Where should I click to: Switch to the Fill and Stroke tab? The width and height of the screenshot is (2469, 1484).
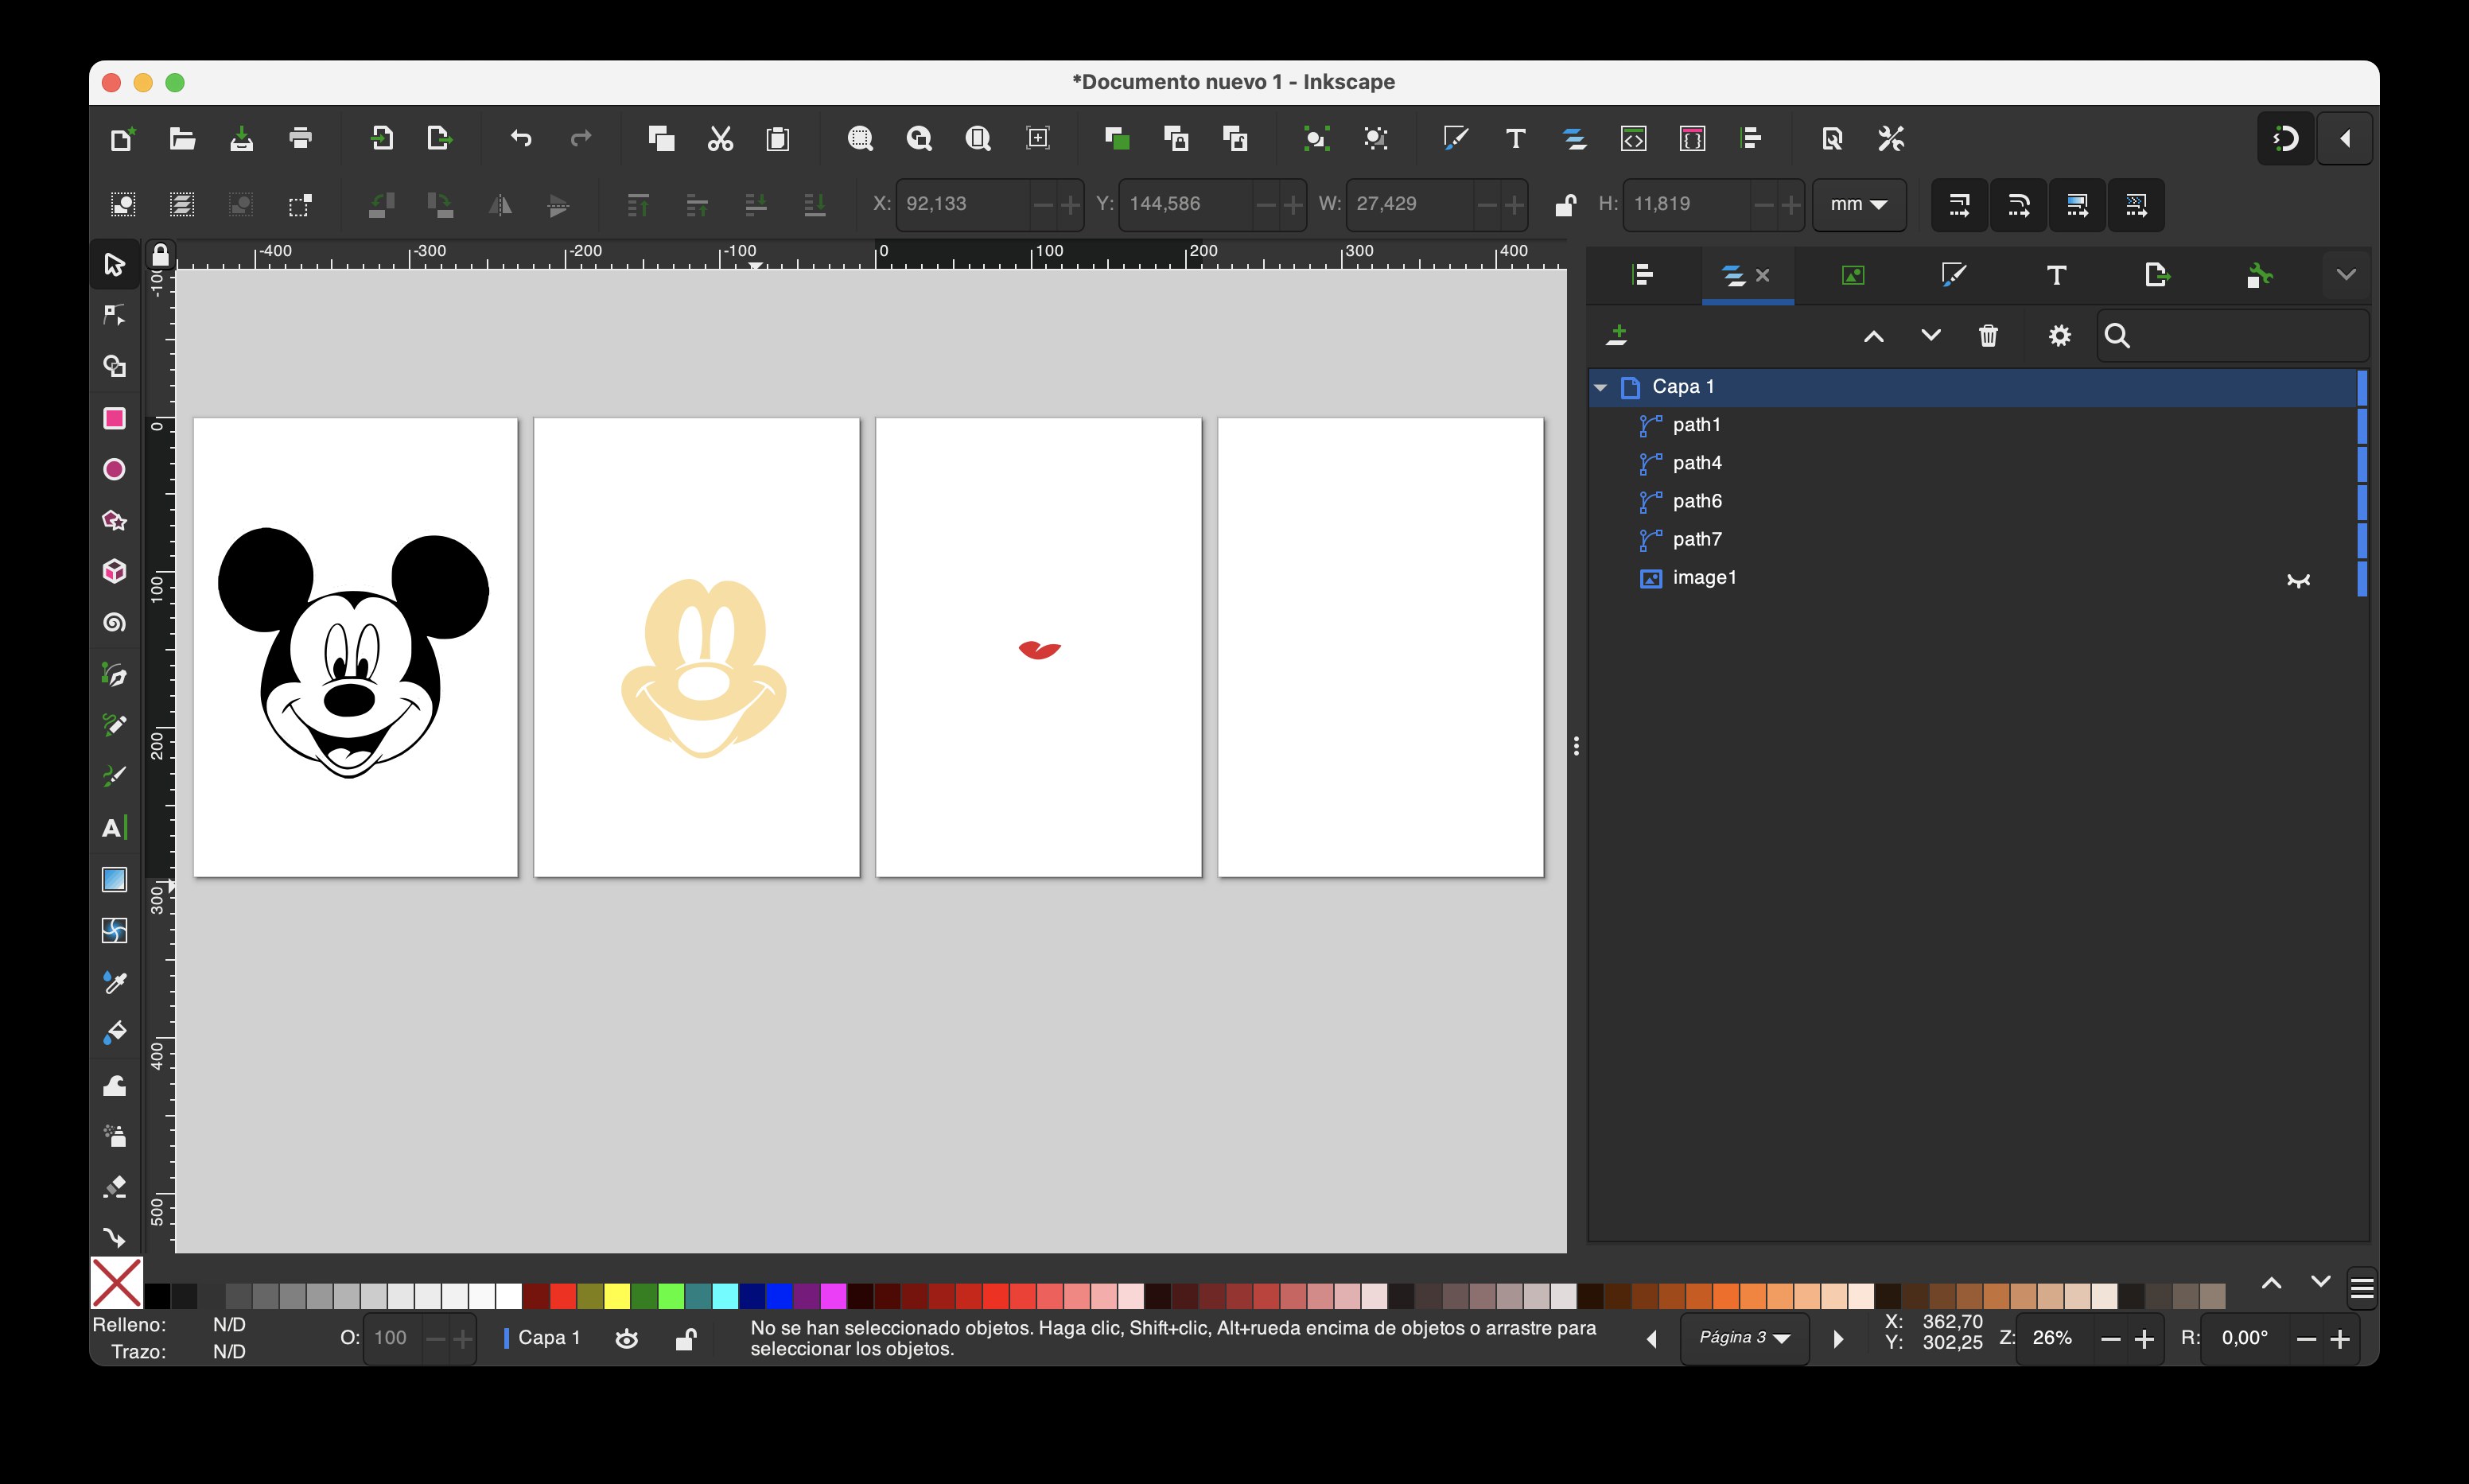point(1954,275)
